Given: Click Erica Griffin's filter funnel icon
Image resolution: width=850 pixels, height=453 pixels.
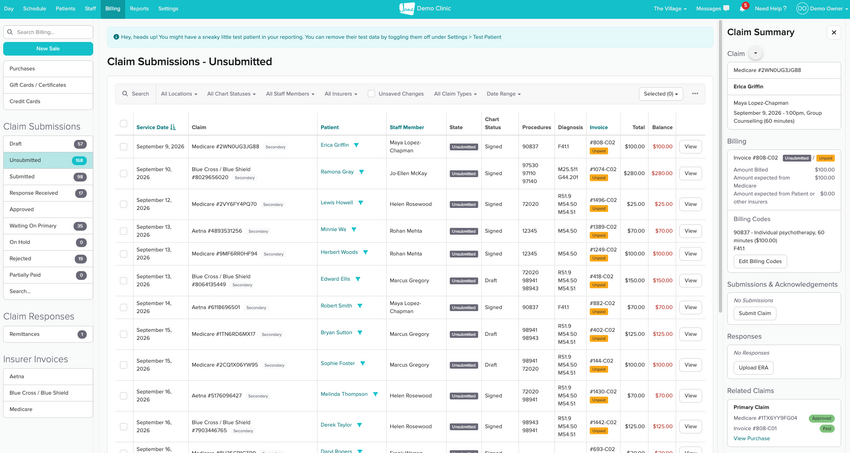Looking at the screenshot, I should click(x=356, y=145).
